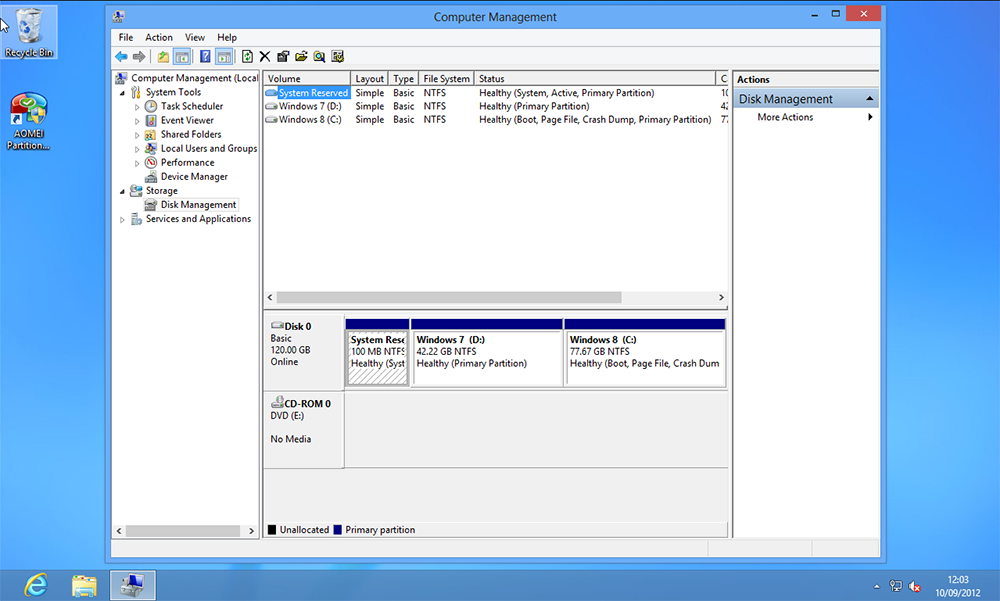Click the last toolbar icon with checkmark

pyautogui.click(x=338, y=57)
